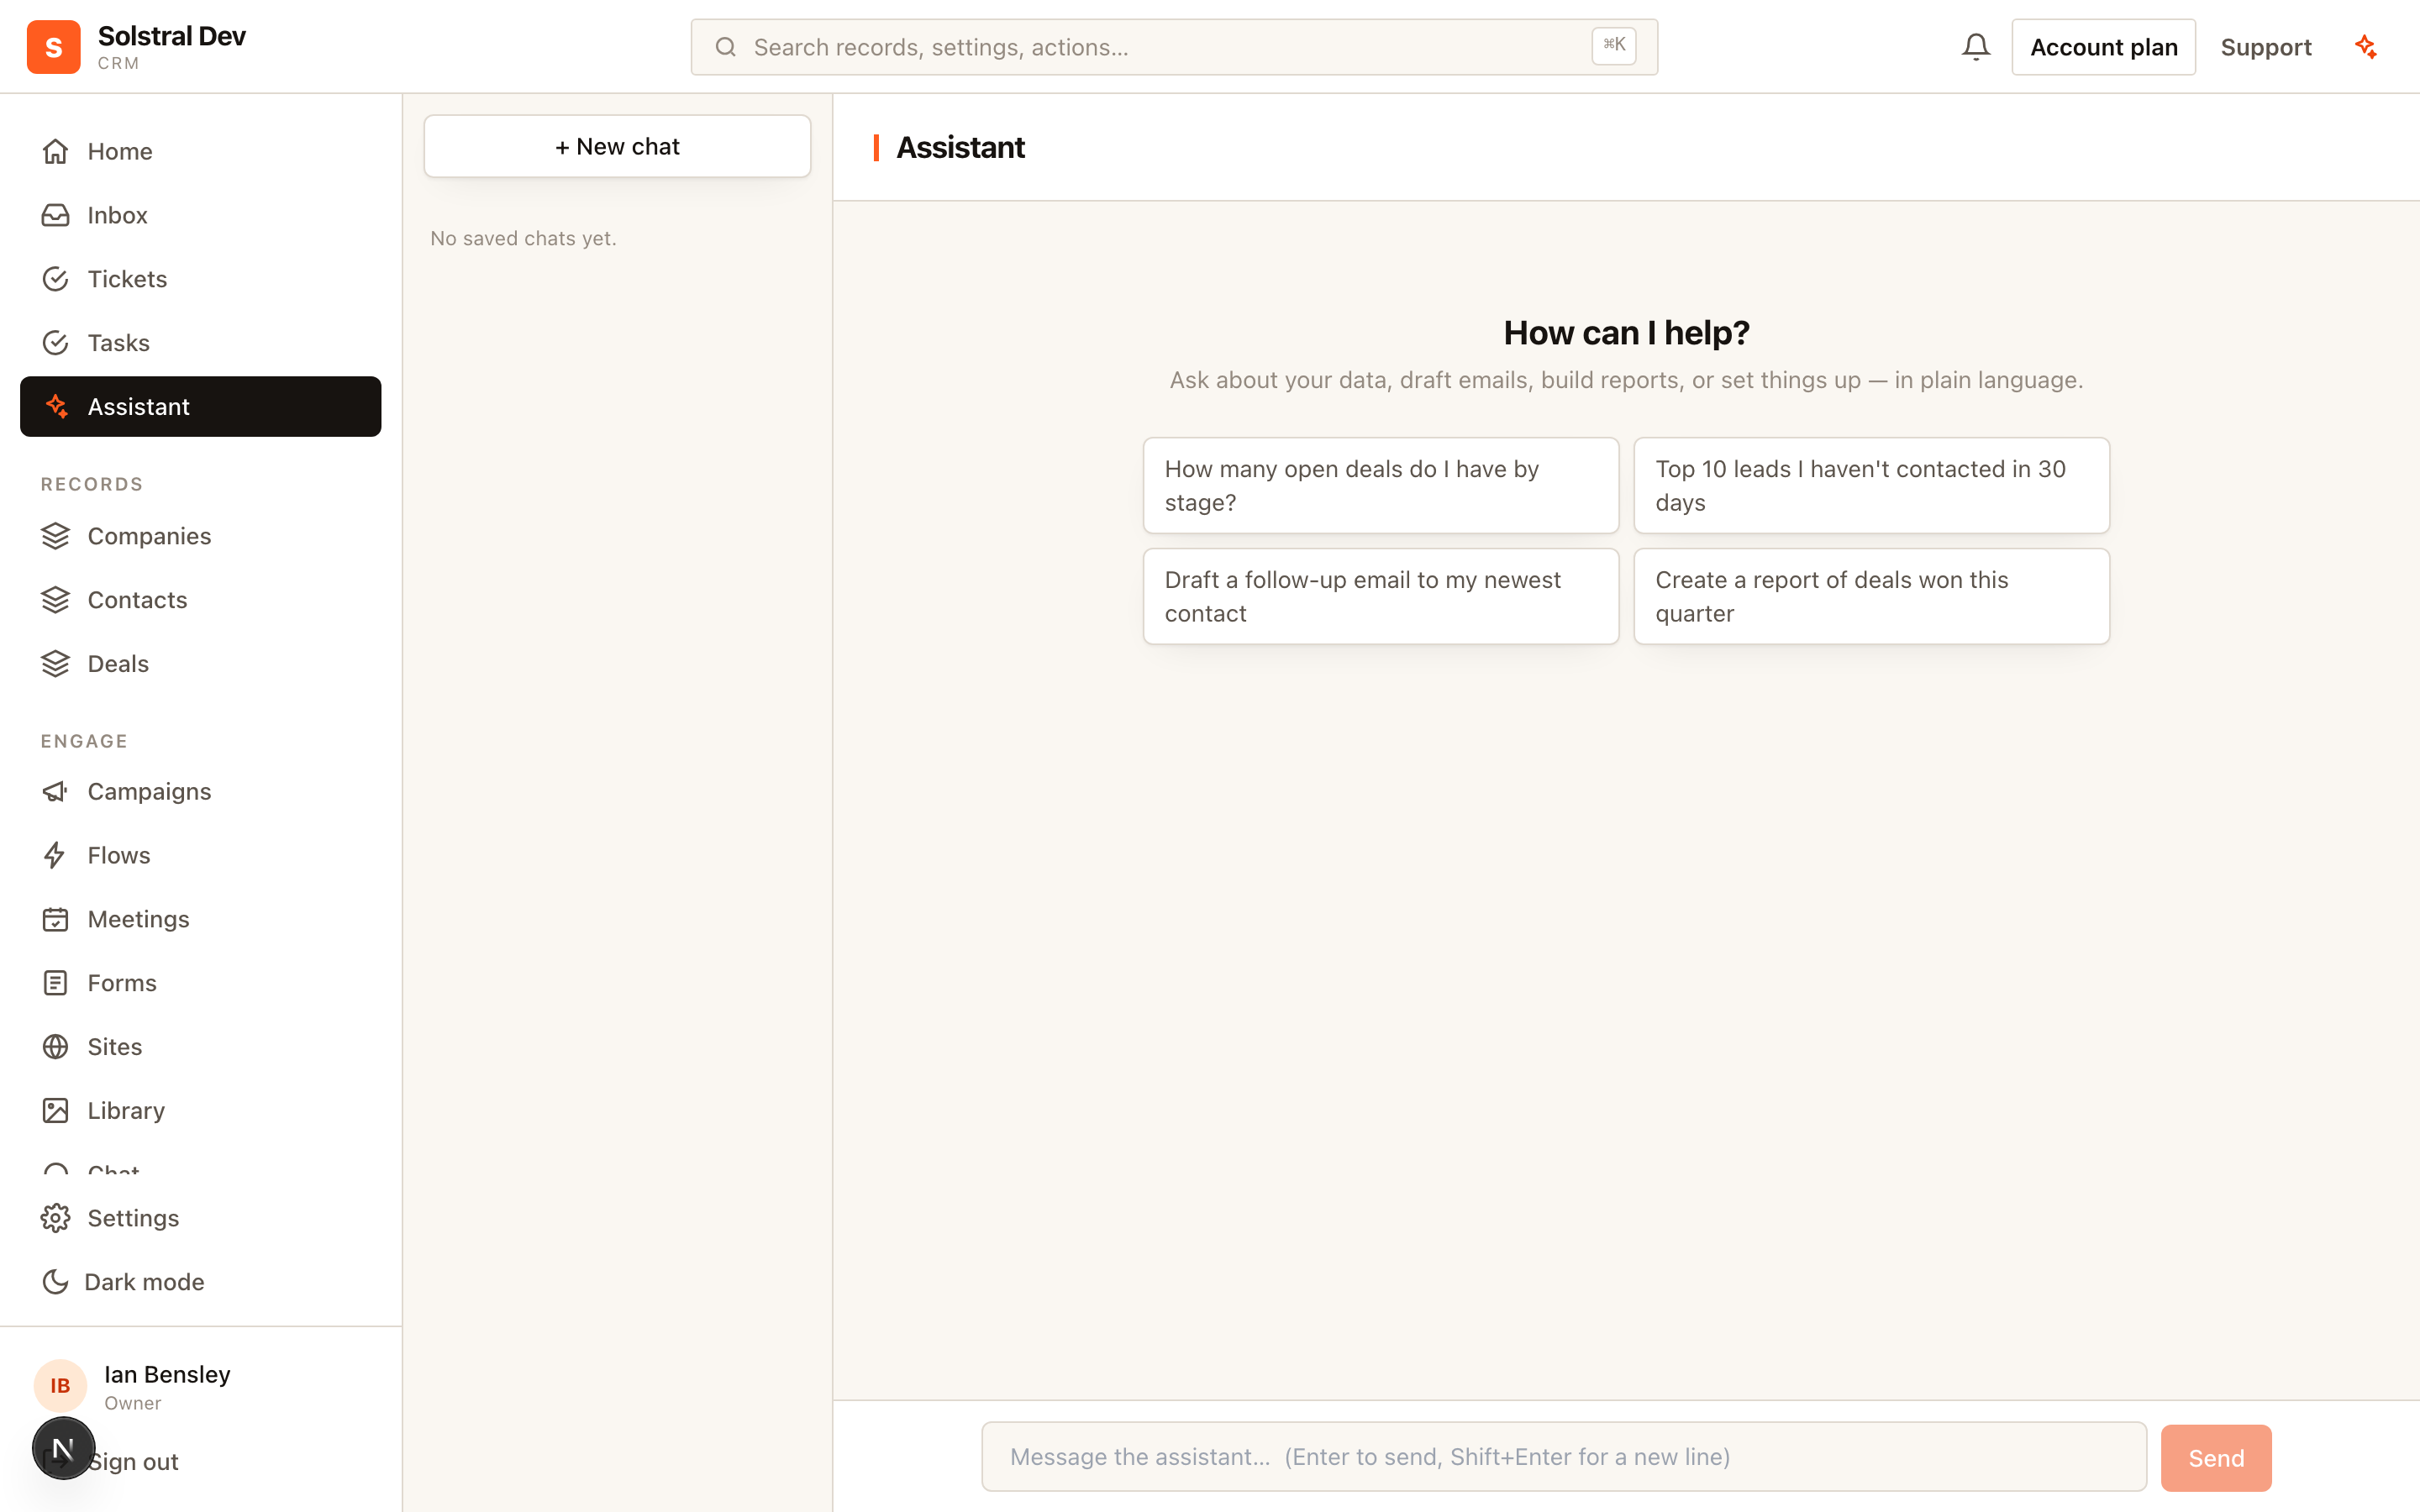The height and width of the screenshot is (1512, 2420).
Task: Go to Inbox in the sidebar
Action: point(201,215)
